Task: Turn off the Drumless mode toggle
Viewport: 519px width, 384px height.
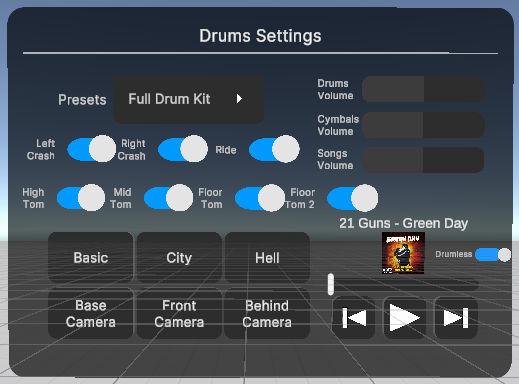Action: pos(493,255)
